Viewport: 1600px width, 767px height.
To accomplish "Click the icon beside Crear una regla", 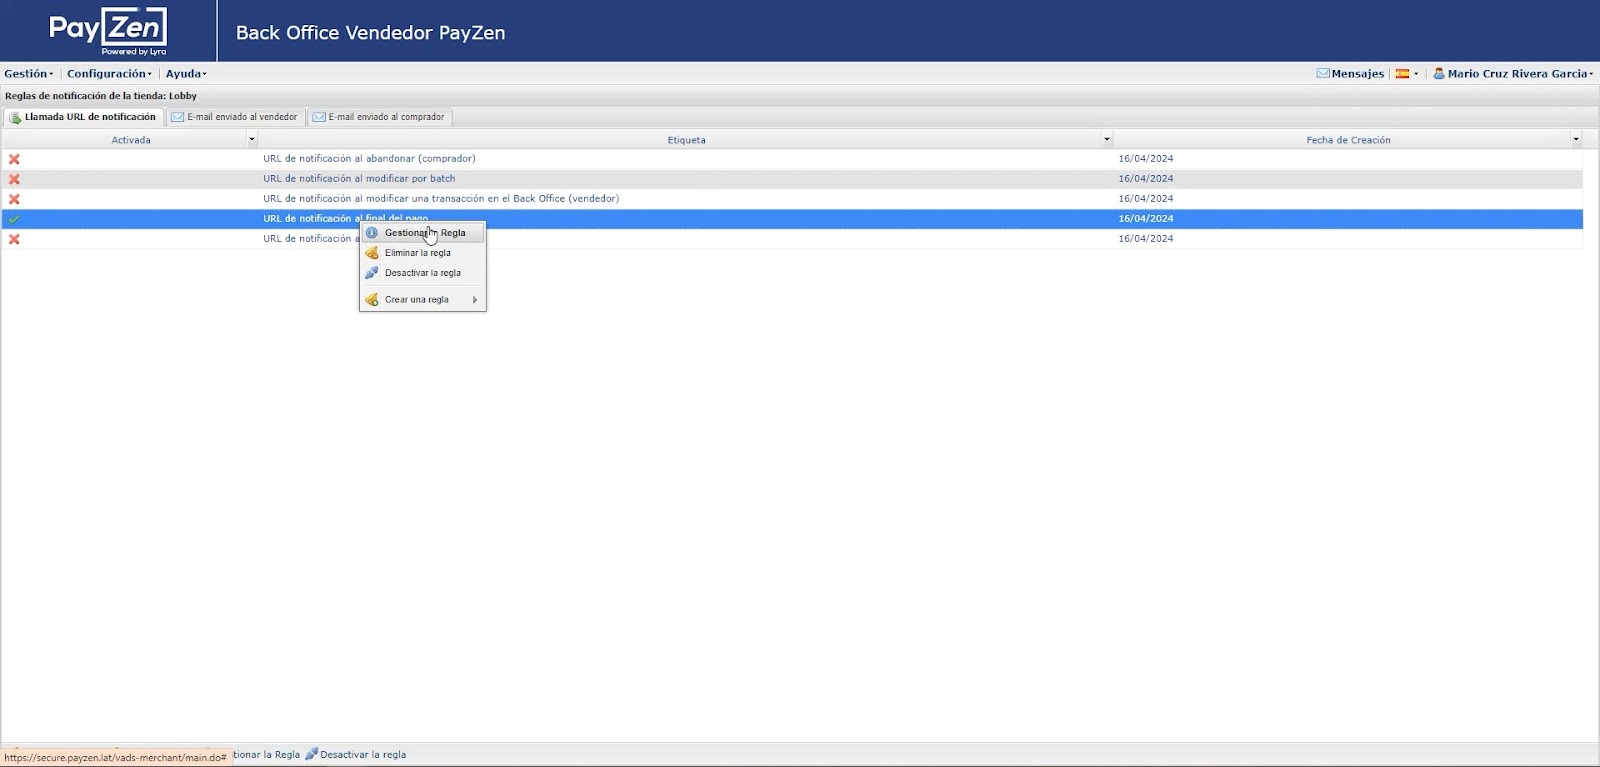I will 372,300.
